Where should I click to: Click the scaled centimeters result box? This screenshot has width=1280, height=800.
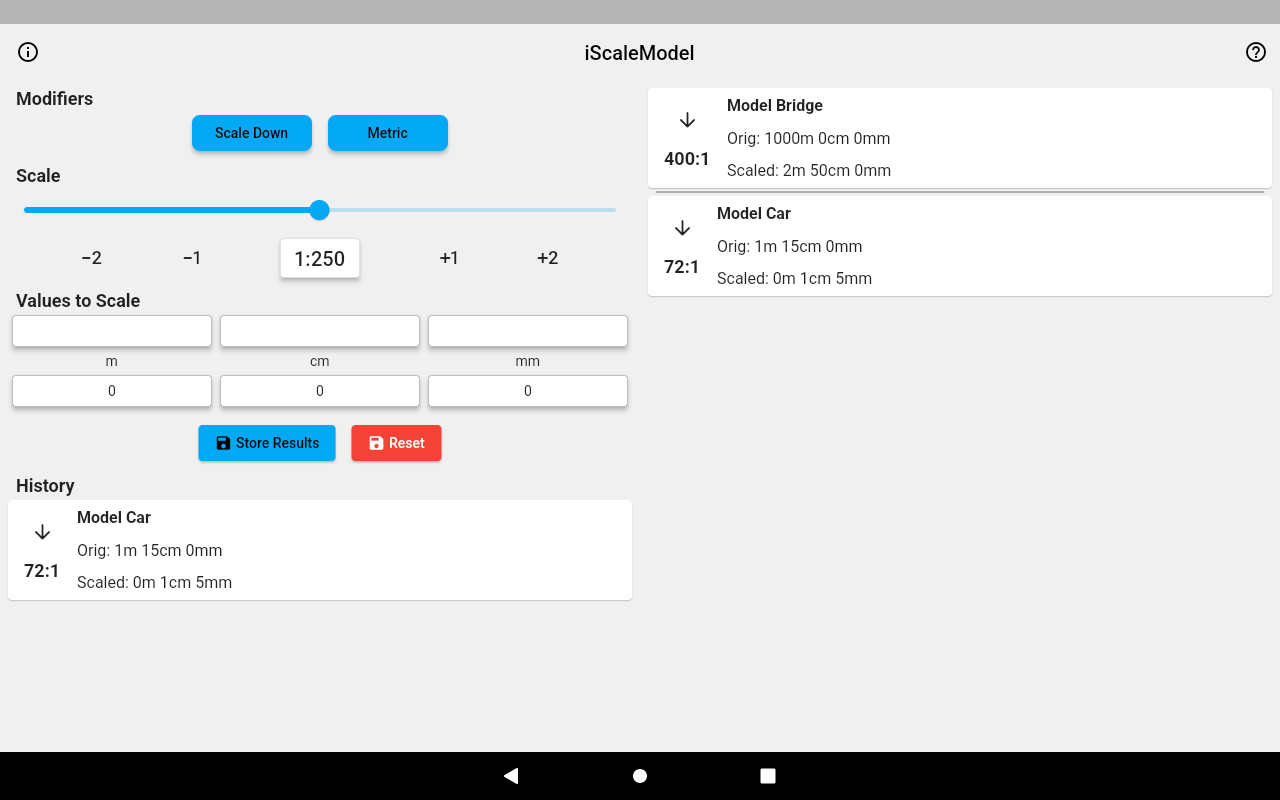coord(320,391)
